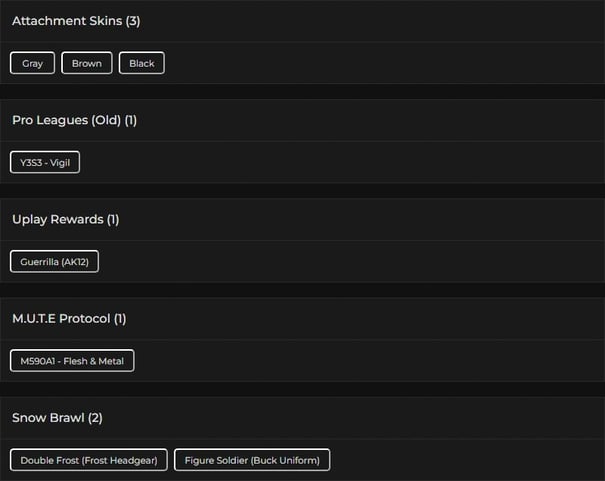Expand the M.U.T.E Protocol section header
Screen dimensions: 605x481
62,319
